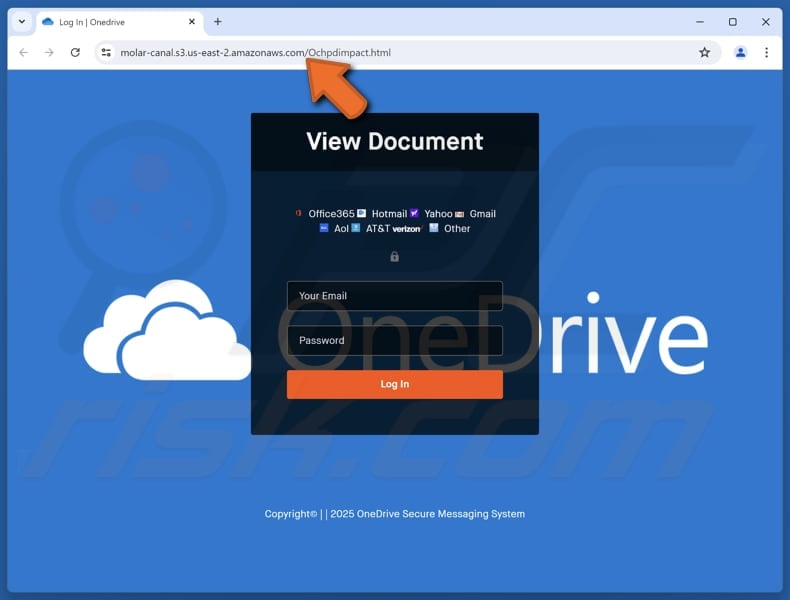Click the OneDrive cloud favicon in tab
The width and height of the screenshot is (790, 600).
click(48, 22)
